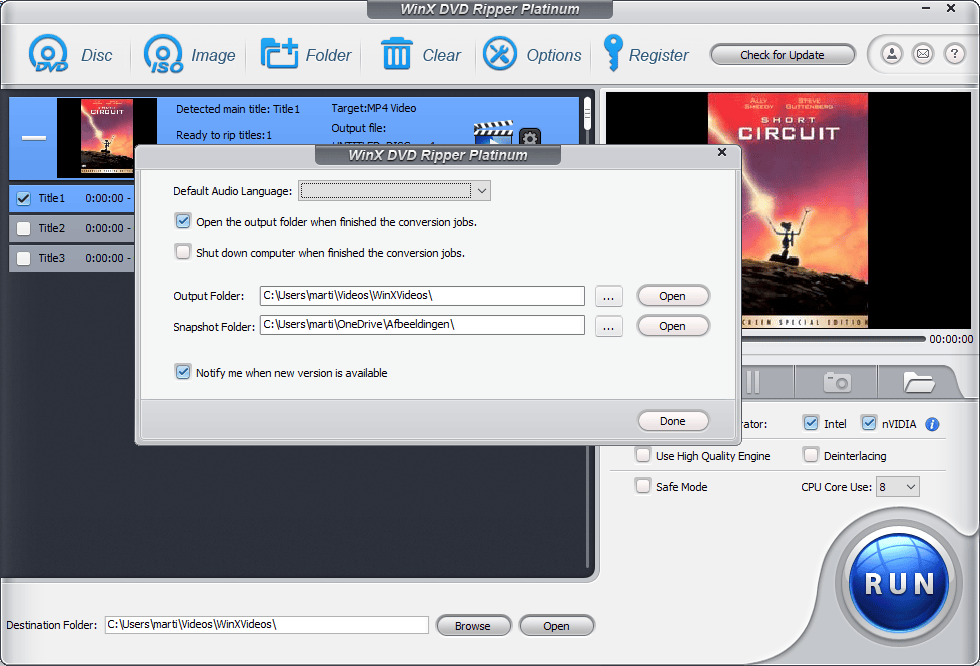Viewport: 980px width, 666px height.
Task: Show hardware accelerator info icon
Action: (932, 424)
